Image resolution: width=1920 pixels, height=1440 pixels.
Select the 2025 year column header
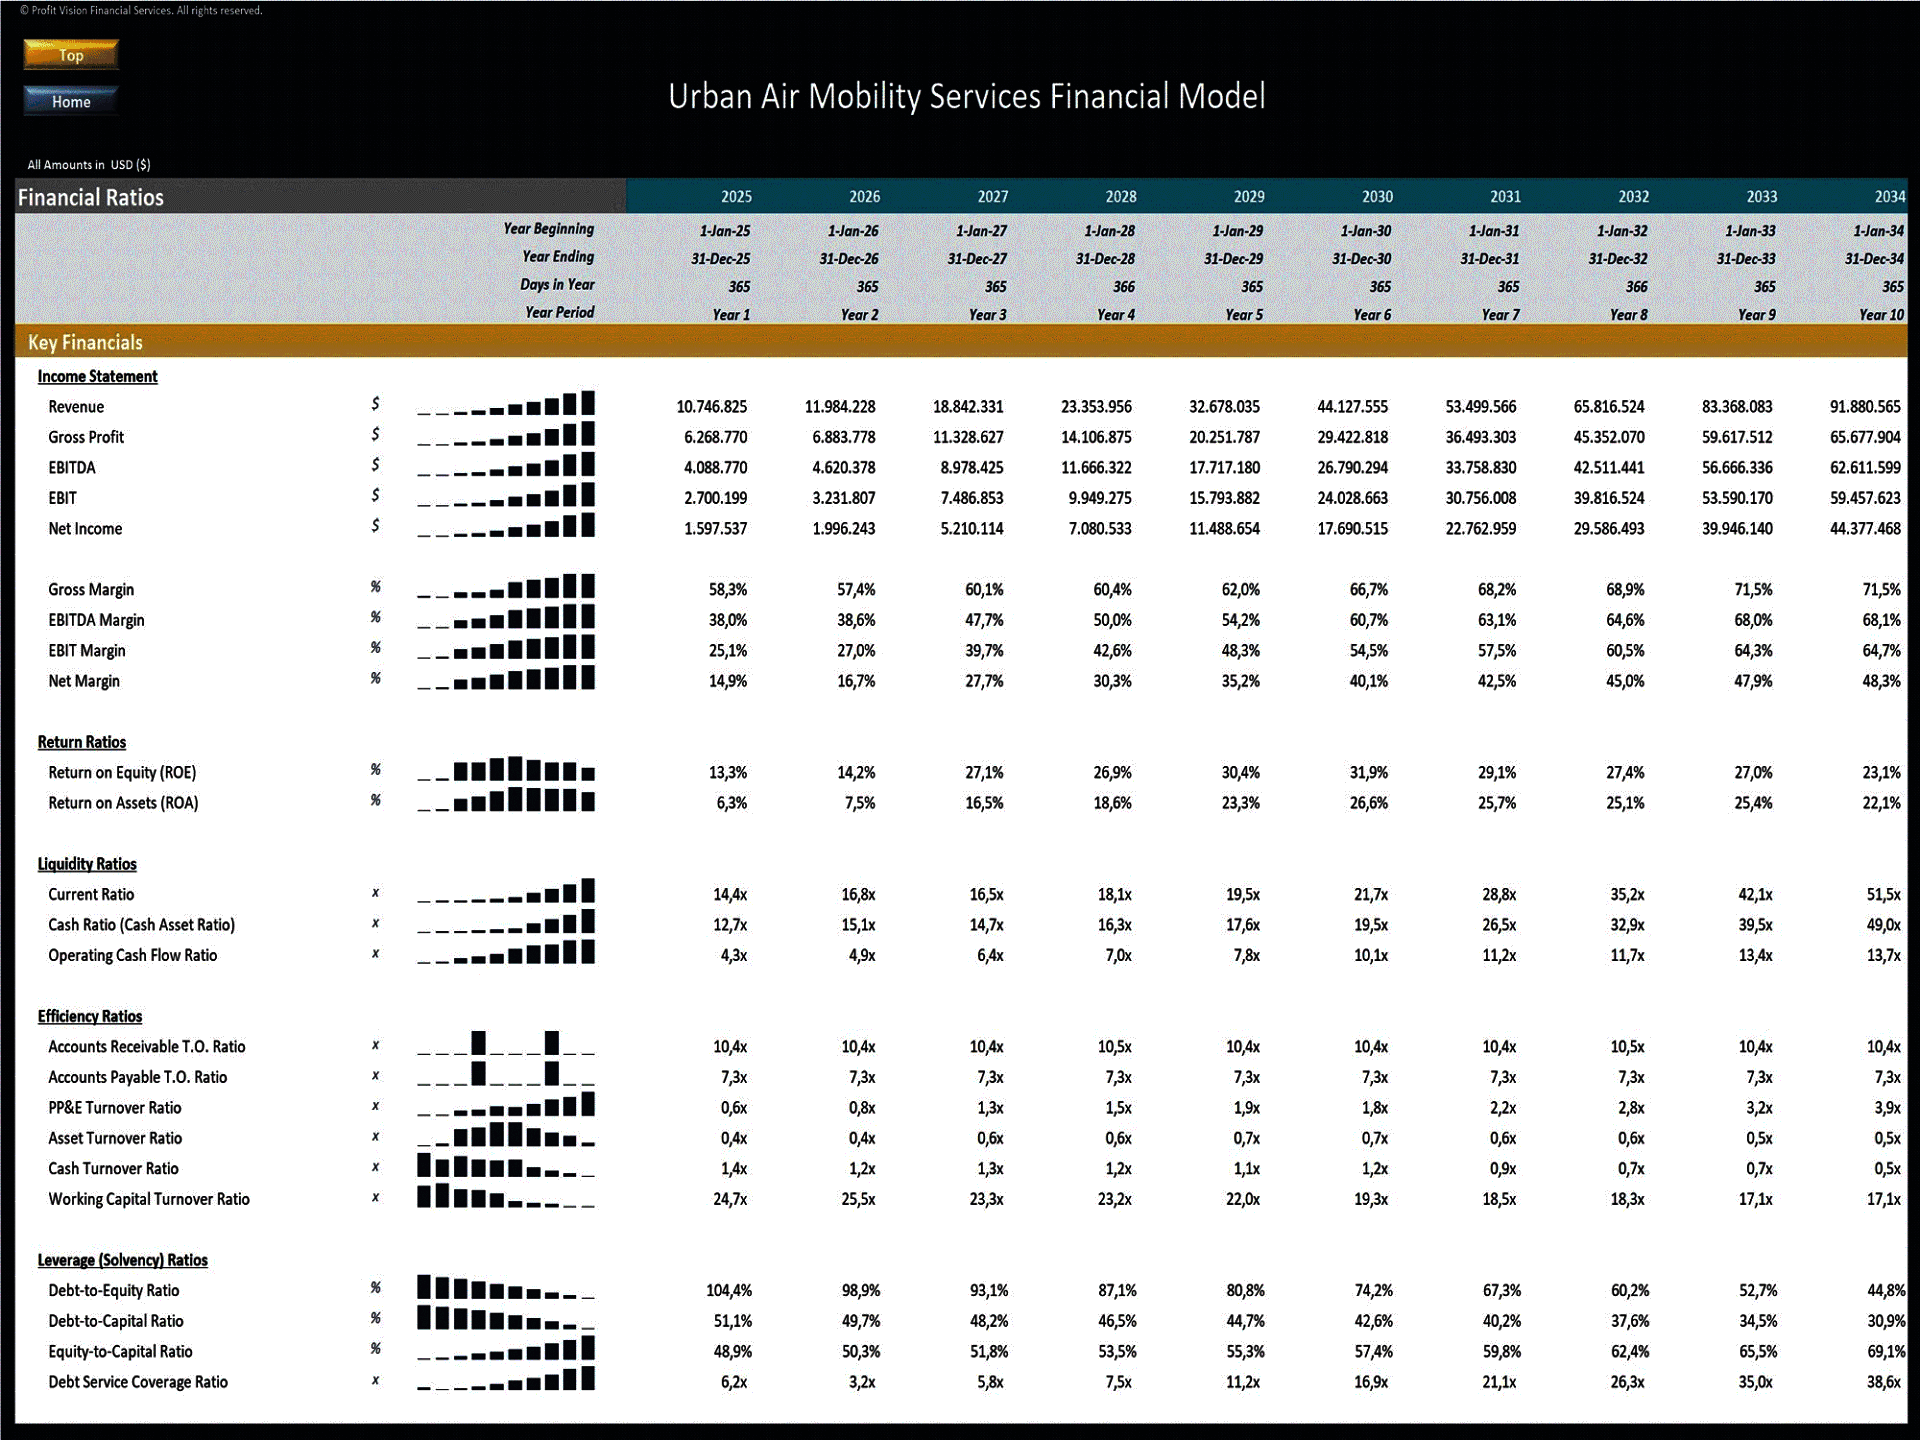pos(736,197)
